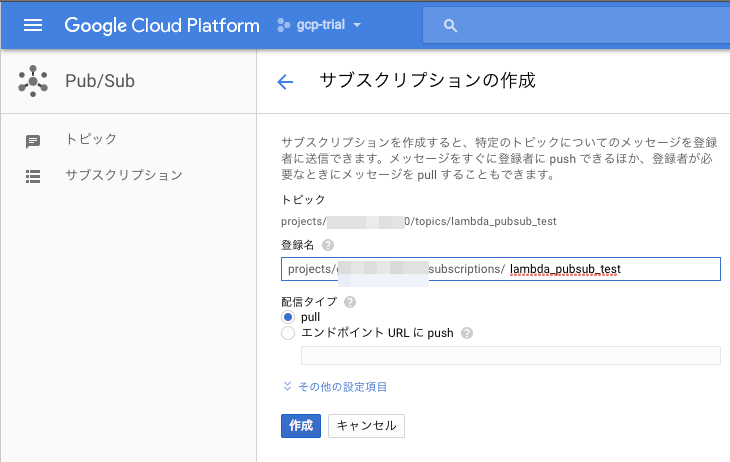
Task: Click the list icon next to サブスクリプション
Action: [33, 177]
